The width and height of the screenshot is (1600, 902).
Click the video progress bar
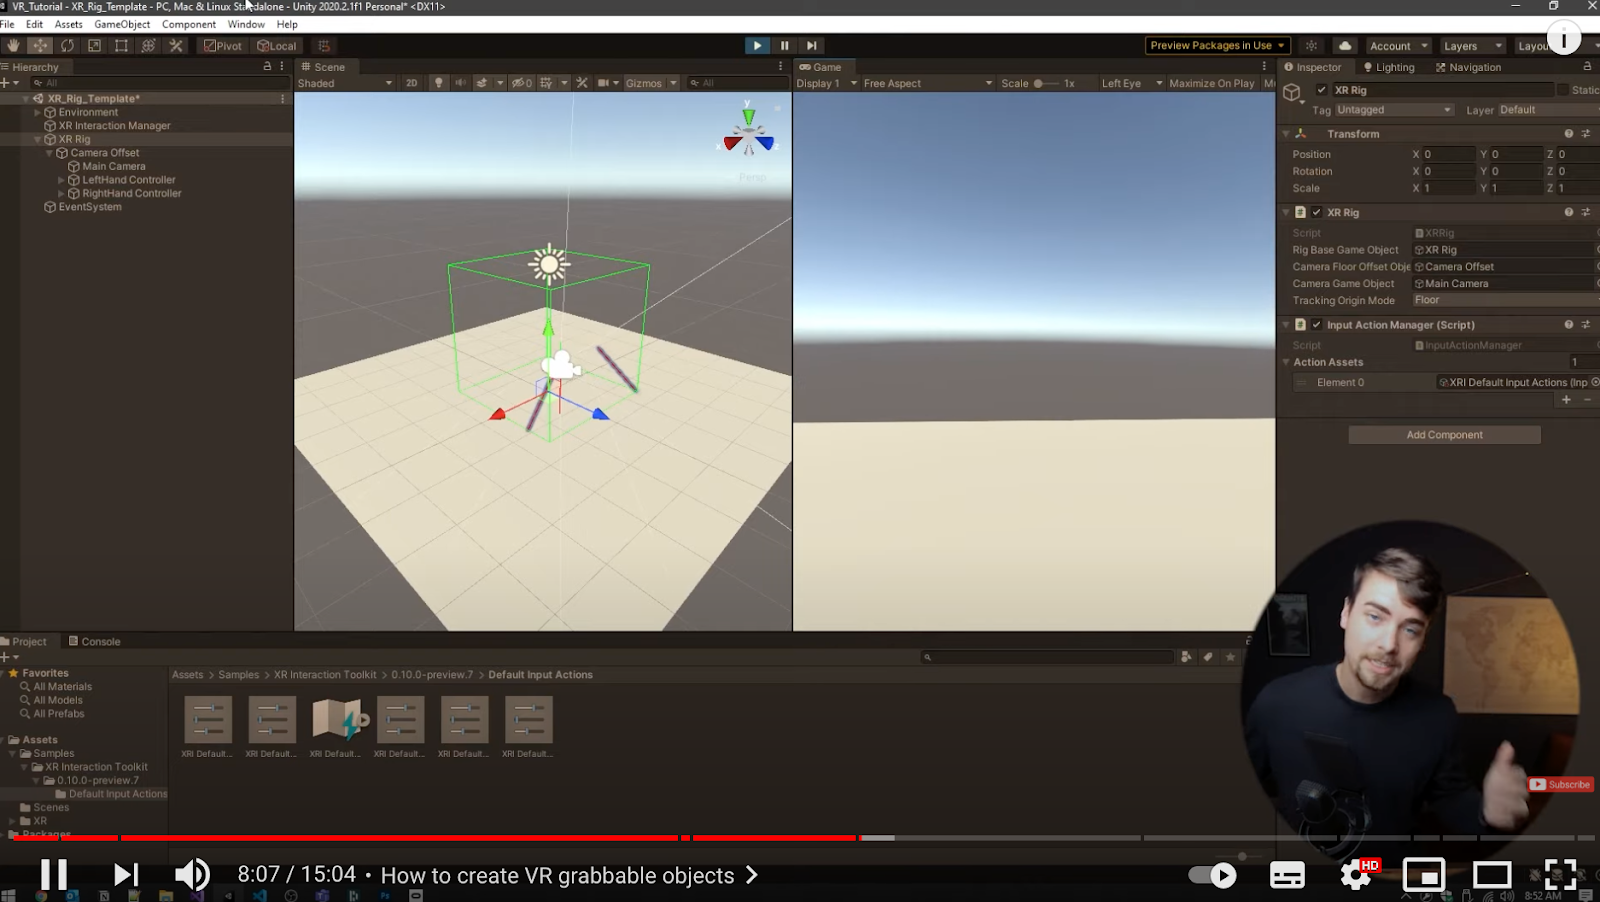[1000, 838]
